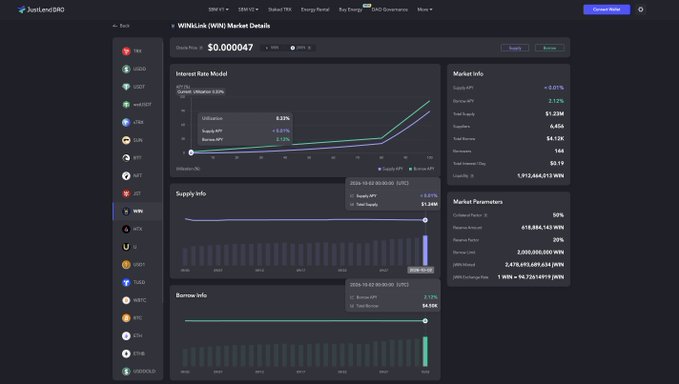Click the JustLend DAO logo
Viewport: 679px width, 384px height.
pos(41,10)
